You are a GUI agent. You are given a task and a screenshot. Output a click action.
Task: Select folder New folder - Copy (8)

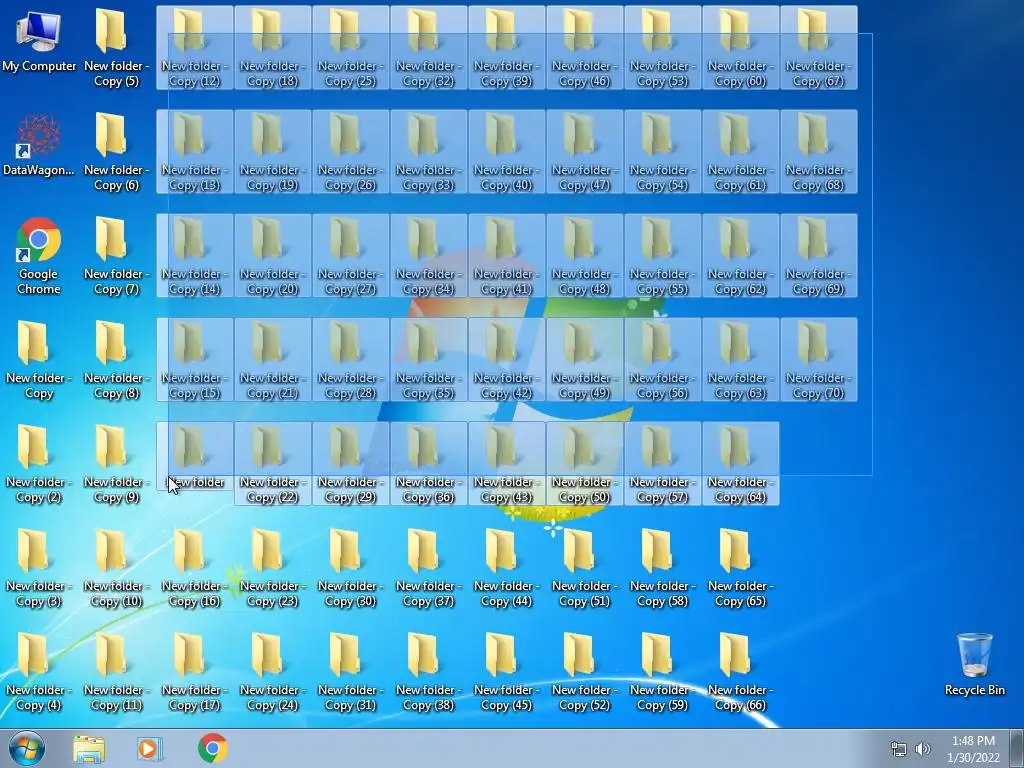116,359
